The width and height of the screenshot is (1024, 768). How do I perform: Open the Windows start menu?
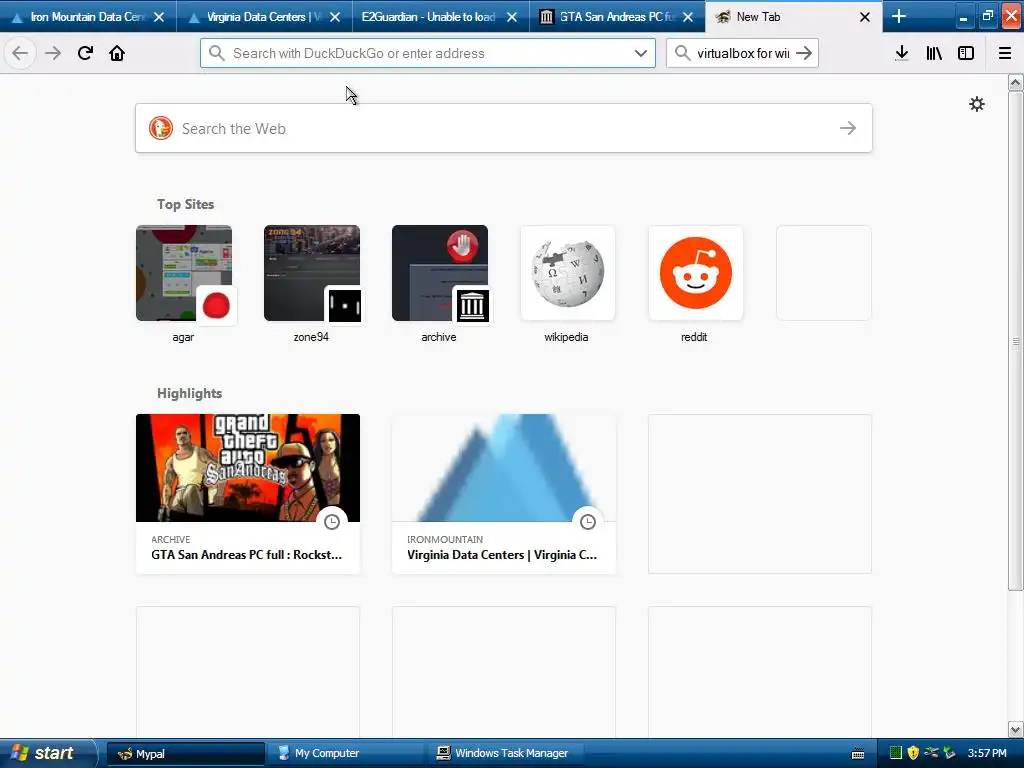tap(48, 753)
